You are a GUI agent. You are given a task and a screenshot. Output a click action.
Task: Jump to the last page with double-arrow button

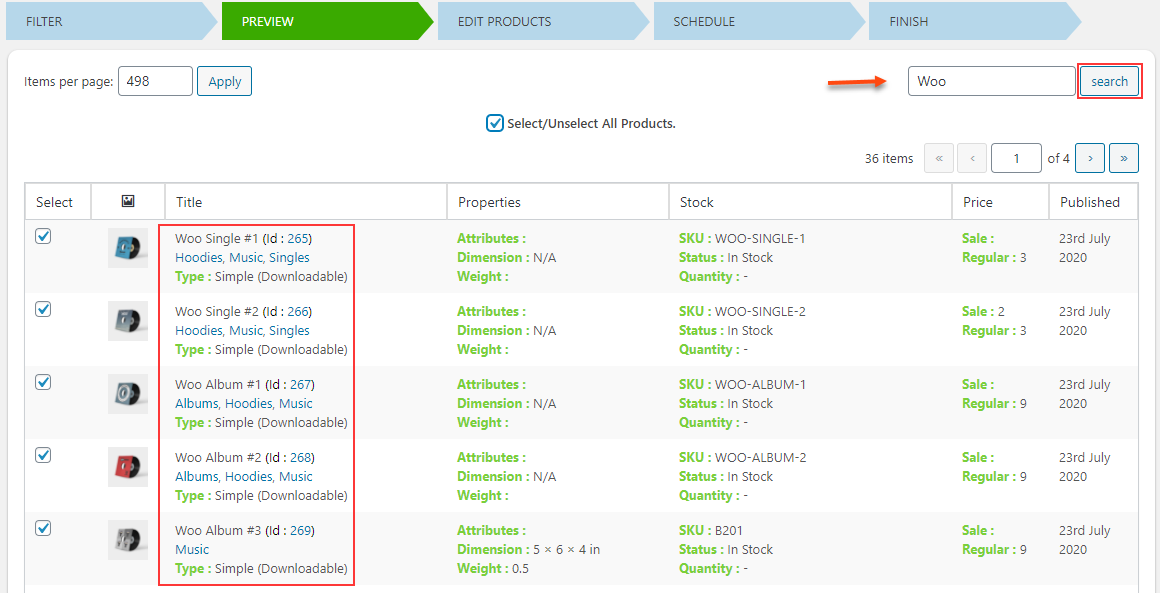[1124, 158]
